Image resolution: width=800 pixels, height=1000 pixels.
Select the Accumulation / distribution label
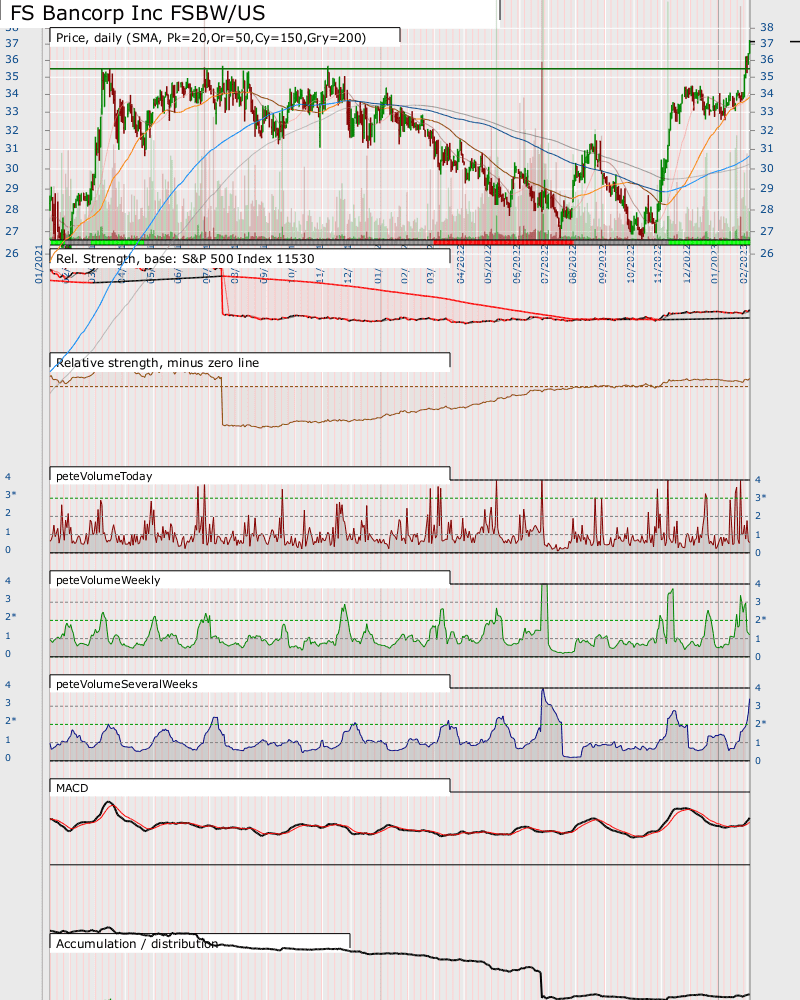point(137,944)
